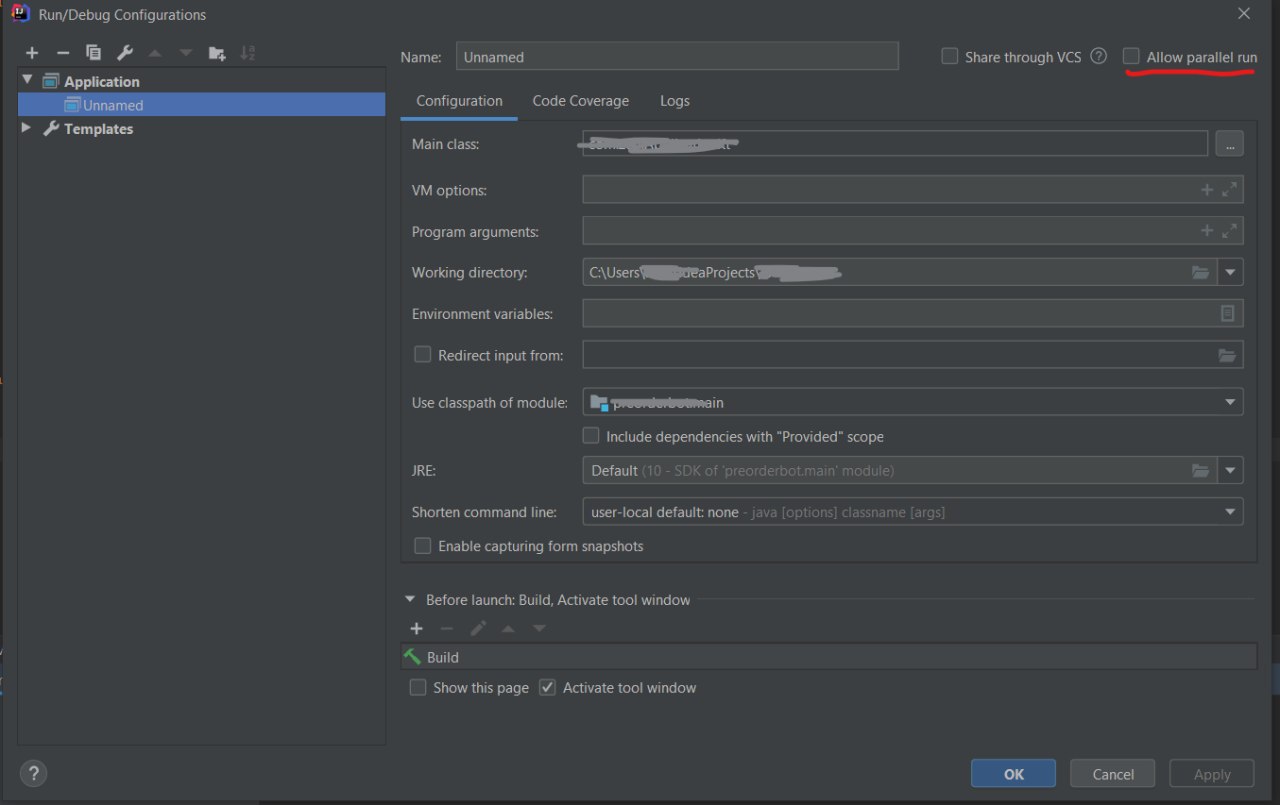This screenshot has width=1280, height=805.
Task: Open Working directory macro dropdown arrow
Action: [1230, 272]
